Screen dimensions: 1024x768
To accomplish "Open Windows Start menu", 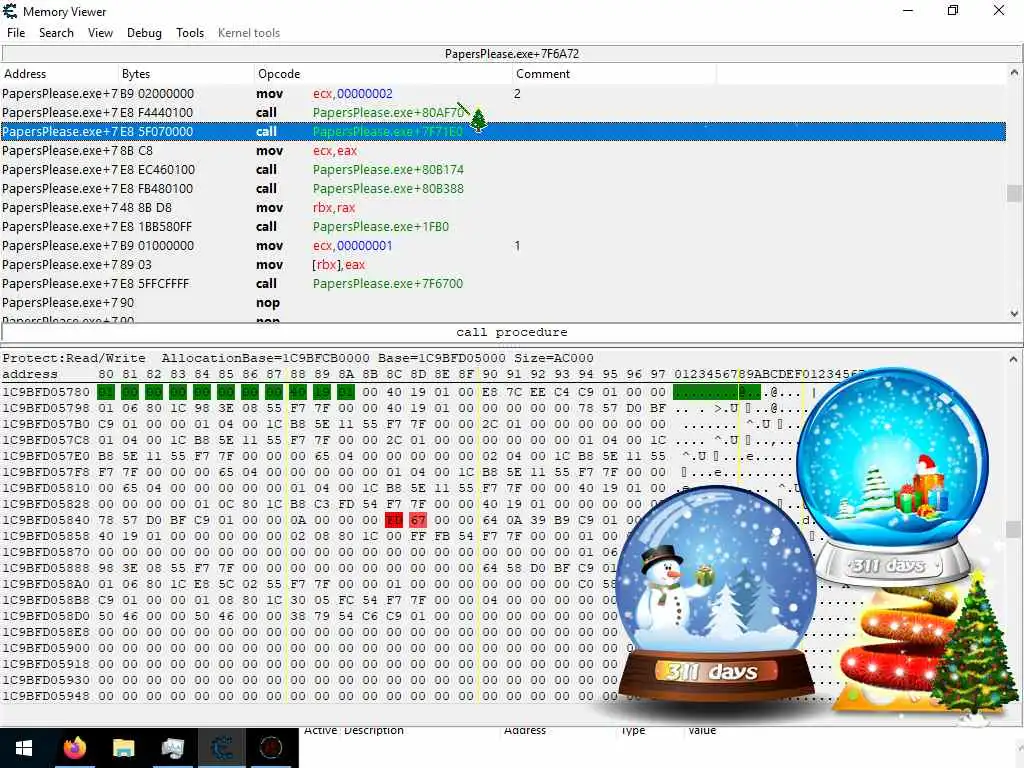I will coord(24,748).
